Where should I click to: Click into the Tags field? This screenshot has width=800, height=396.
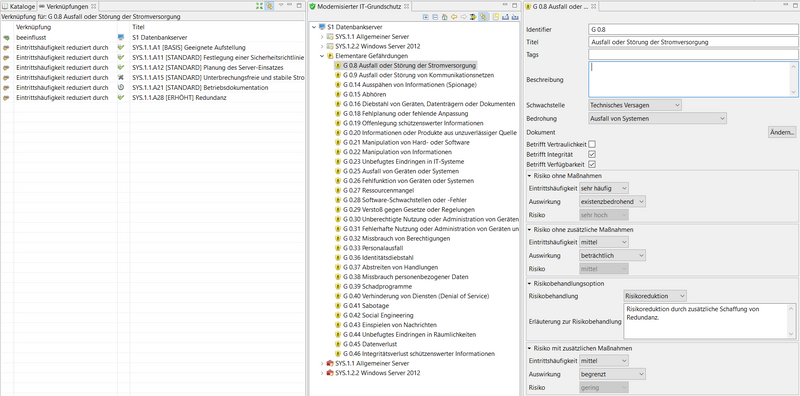point(693,54)
